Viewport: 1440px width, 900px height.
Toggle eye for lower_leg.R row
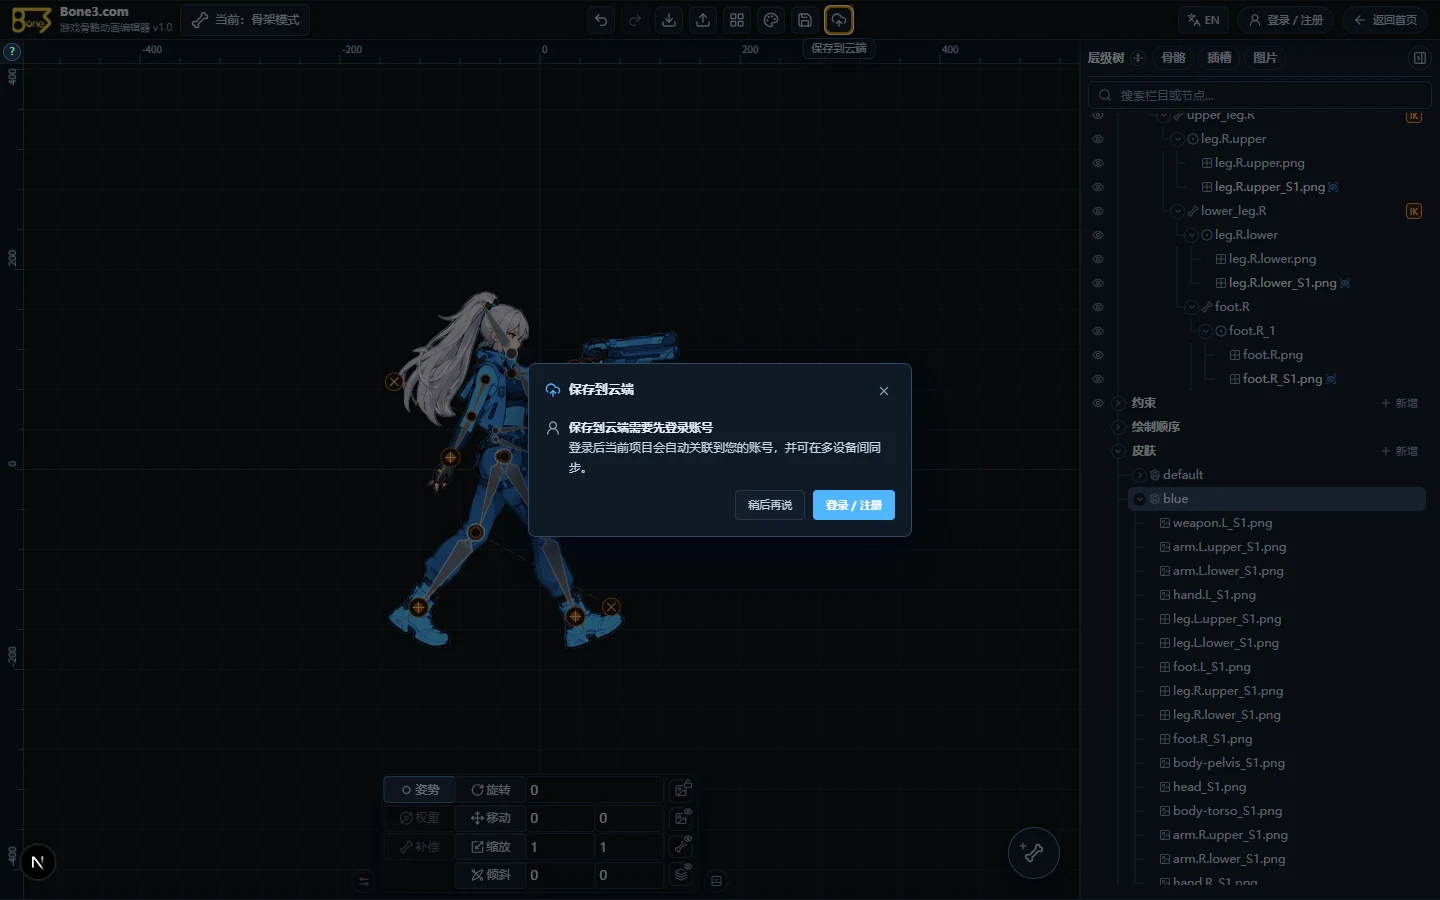point(1098,211)
